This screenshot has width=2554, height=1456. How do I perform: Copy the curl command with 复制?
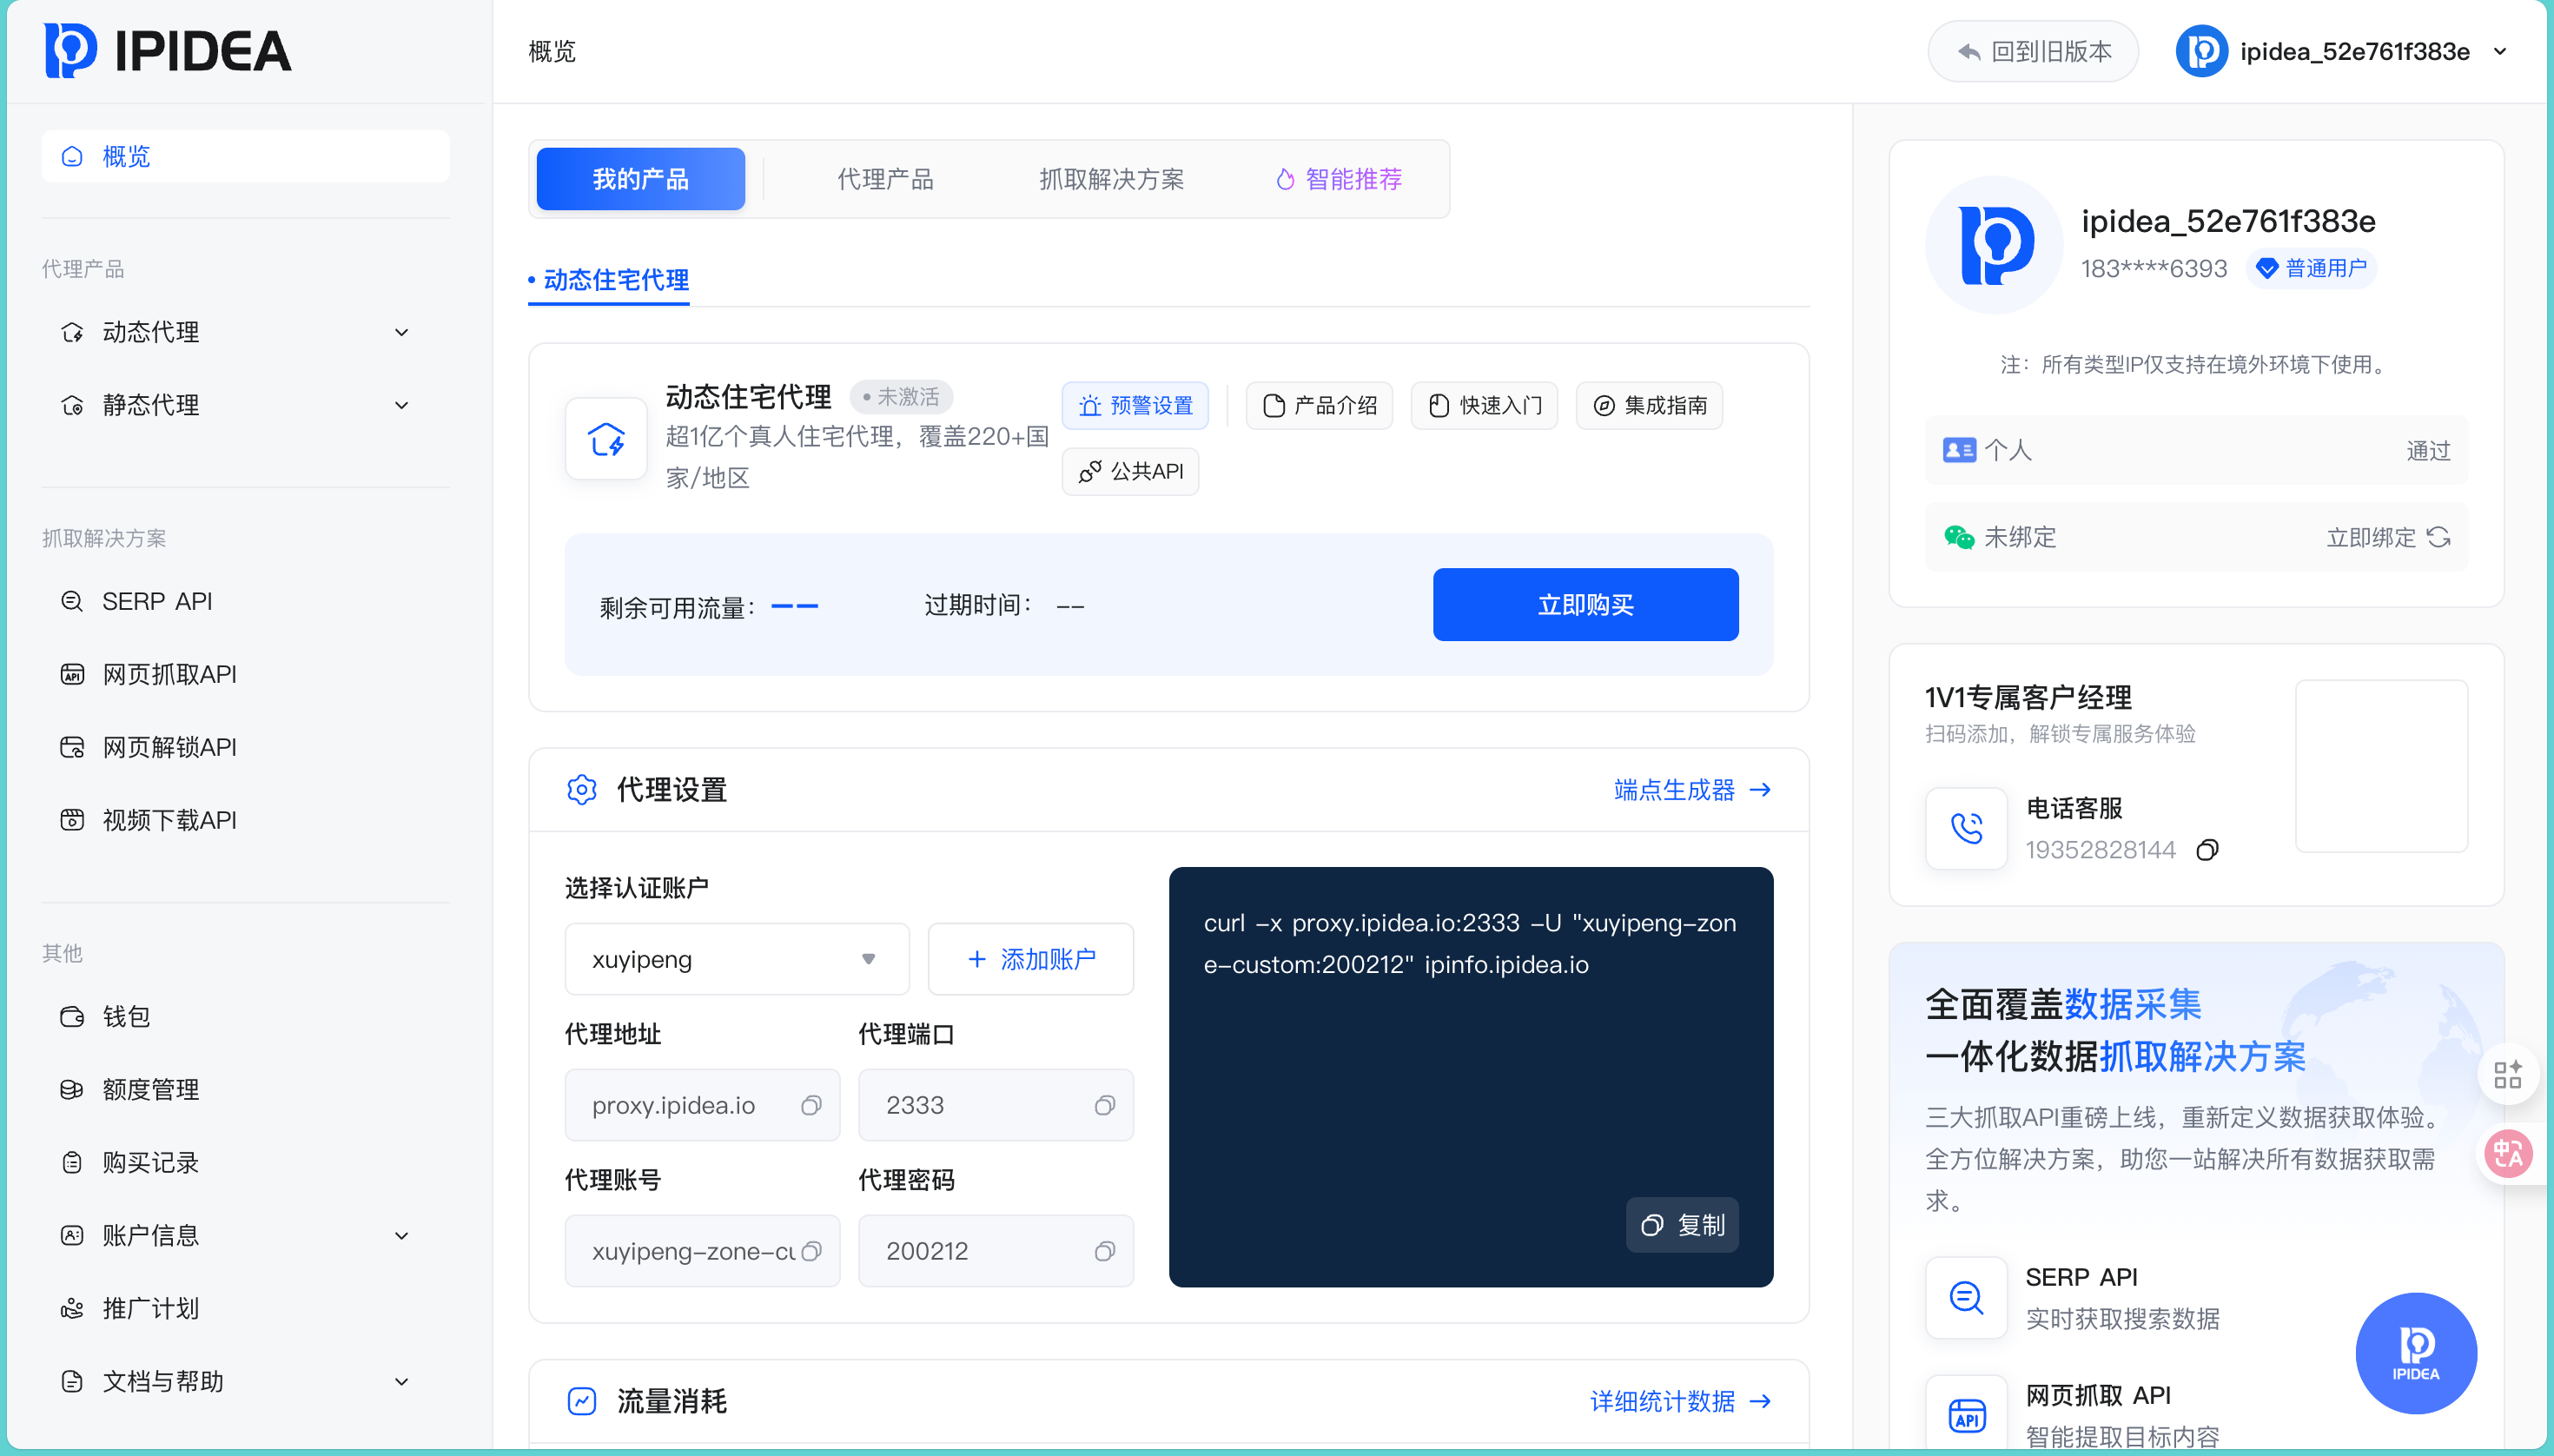[x=1682, y=1225]
